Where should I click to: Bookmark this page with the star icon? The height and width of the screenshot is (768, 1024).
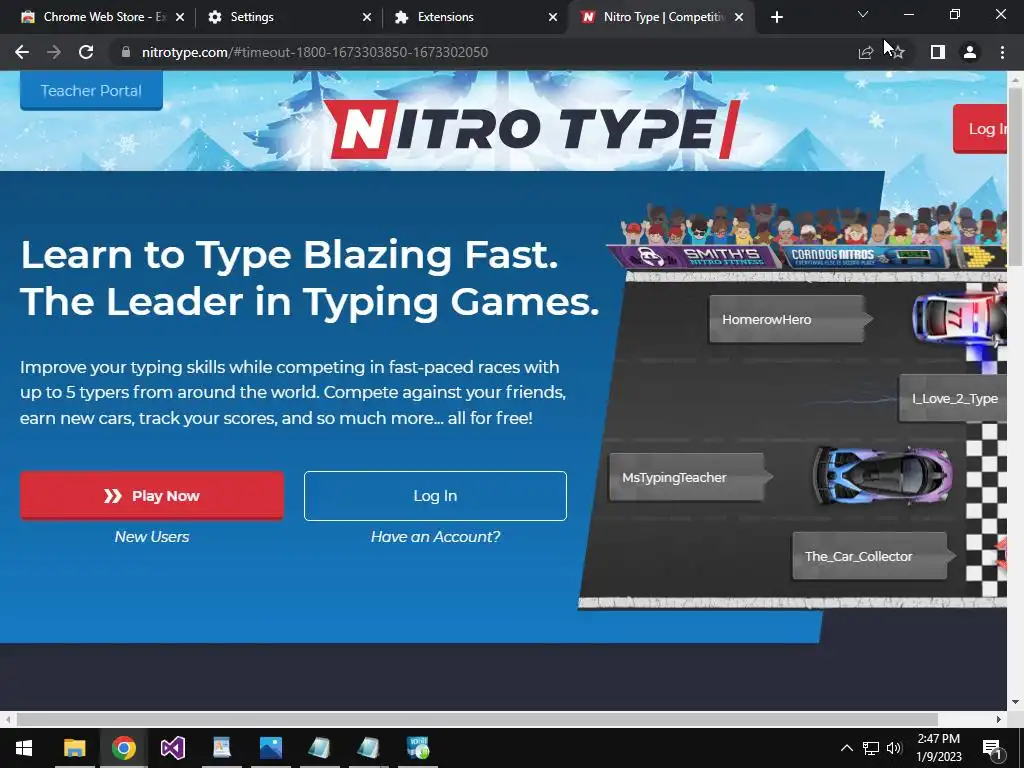tap(899, 52)
